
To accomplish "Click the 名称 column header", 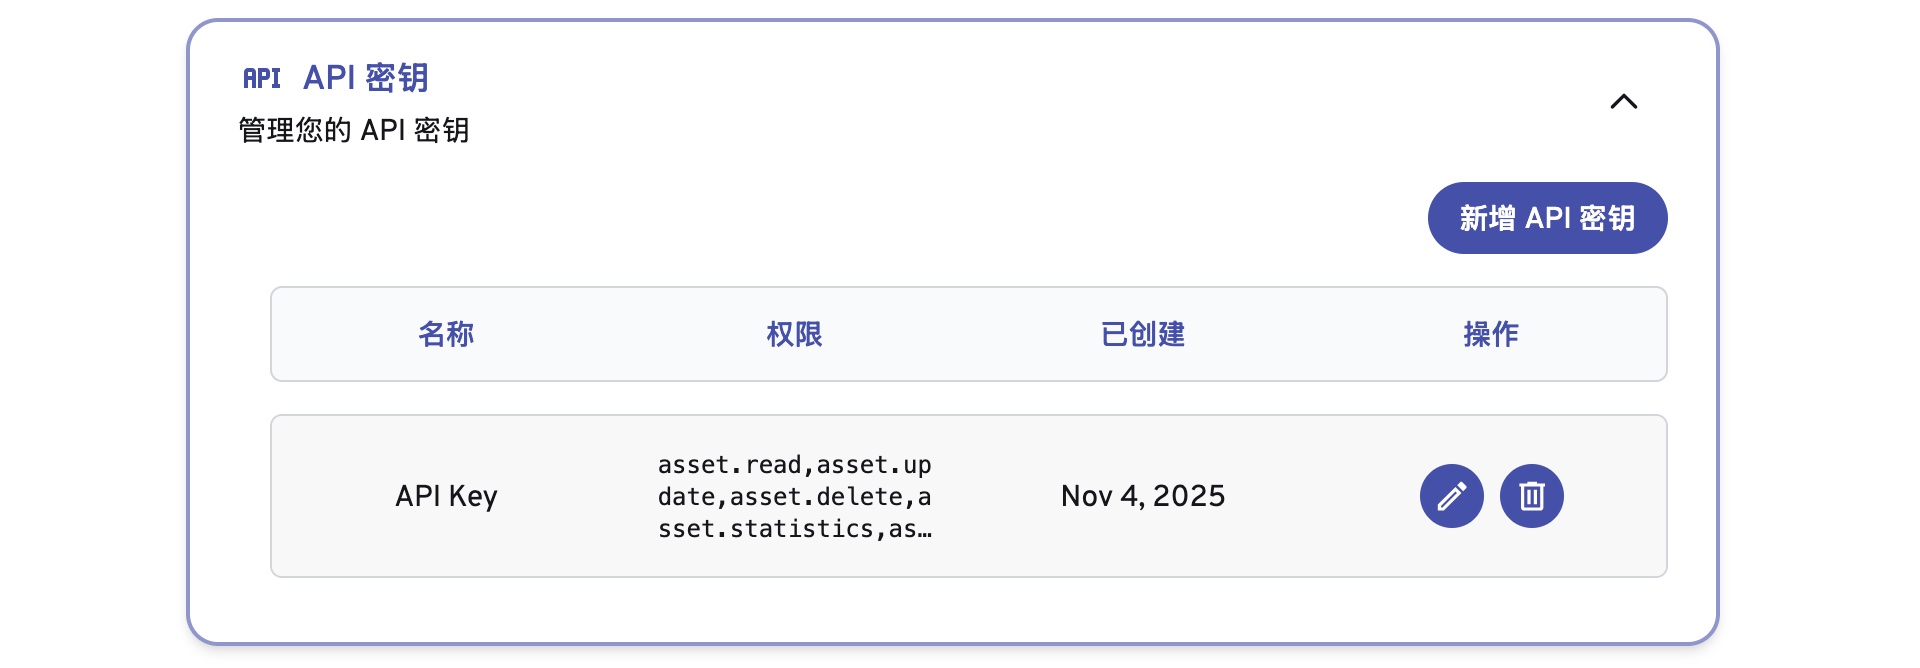I will point(446,334).
